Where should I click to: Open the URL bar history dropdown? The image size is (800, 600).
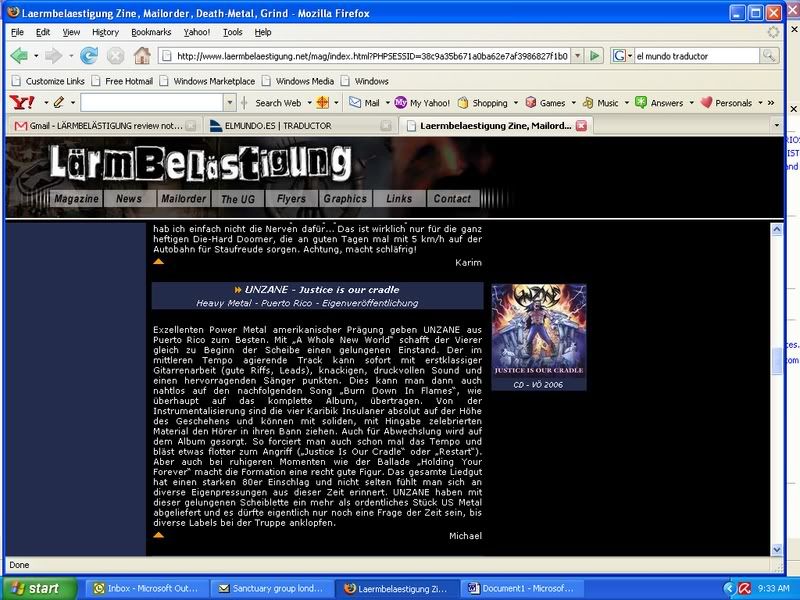click(577, 56)
